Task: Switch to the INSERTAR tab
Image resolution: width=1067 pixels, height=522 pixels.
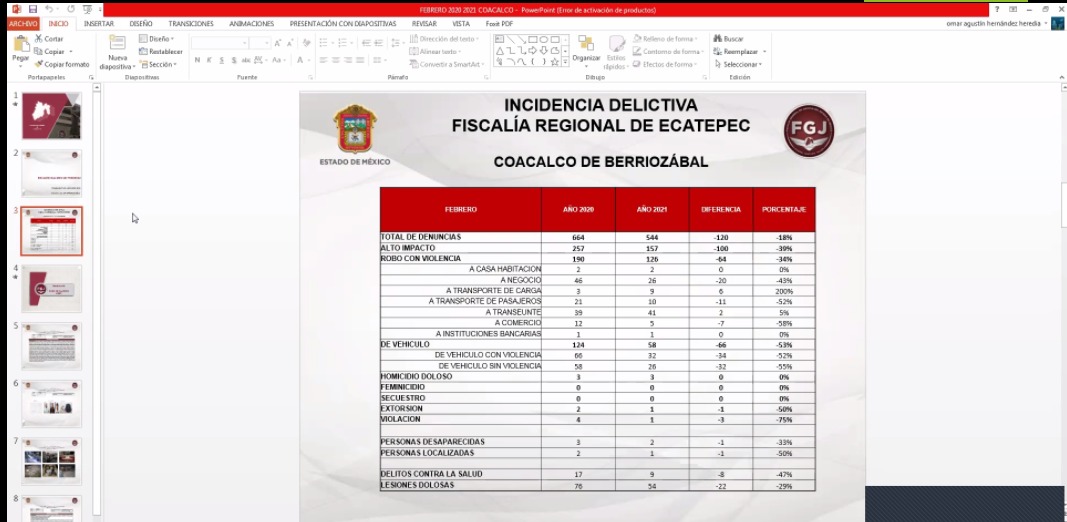Action: [x=99, y=23]
